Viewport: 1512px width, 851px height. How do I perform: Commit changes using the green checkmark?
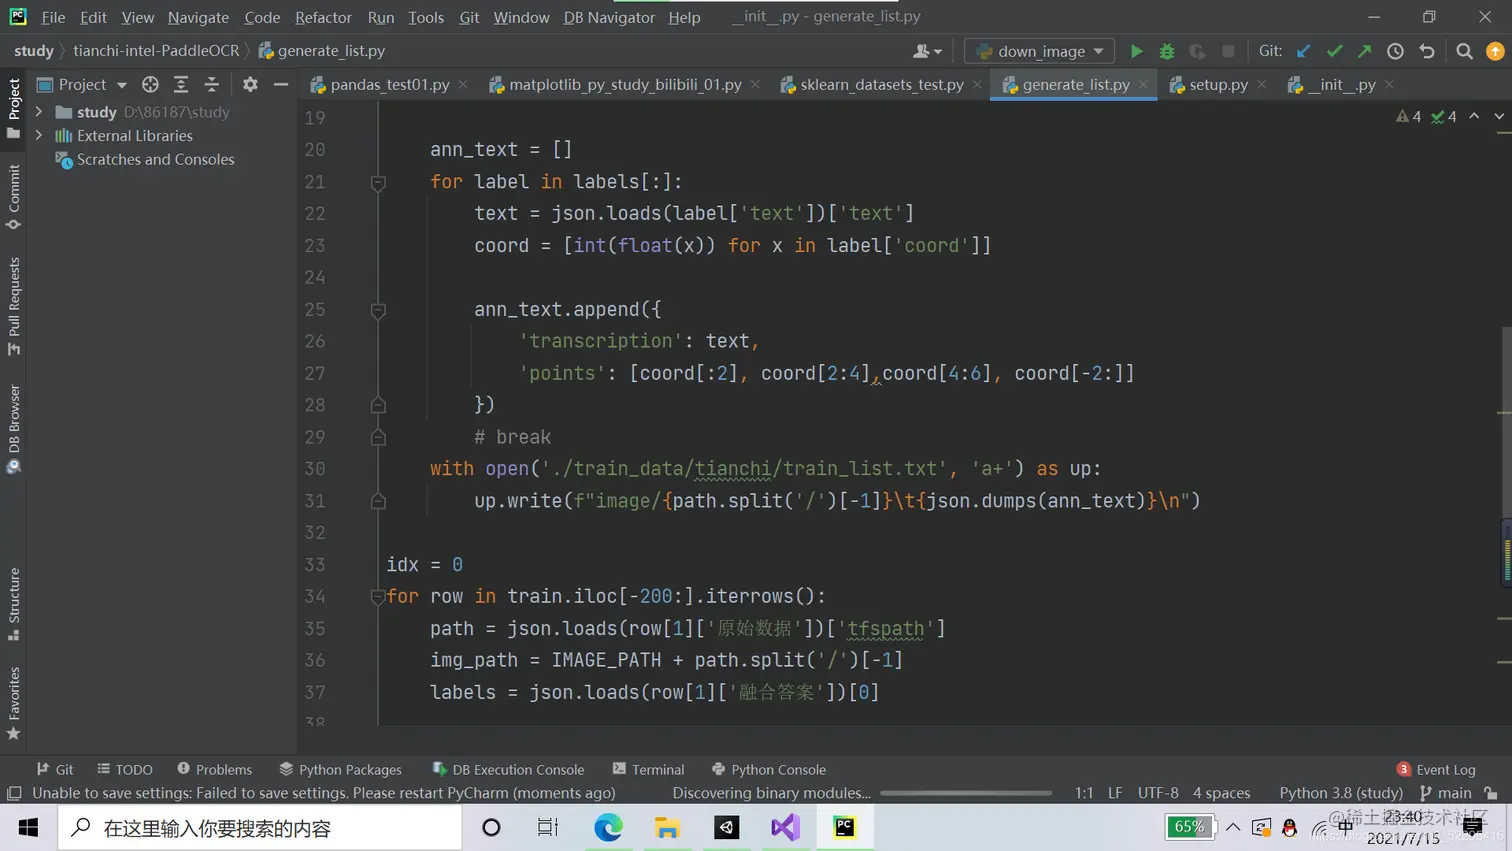click(1334, 51)
